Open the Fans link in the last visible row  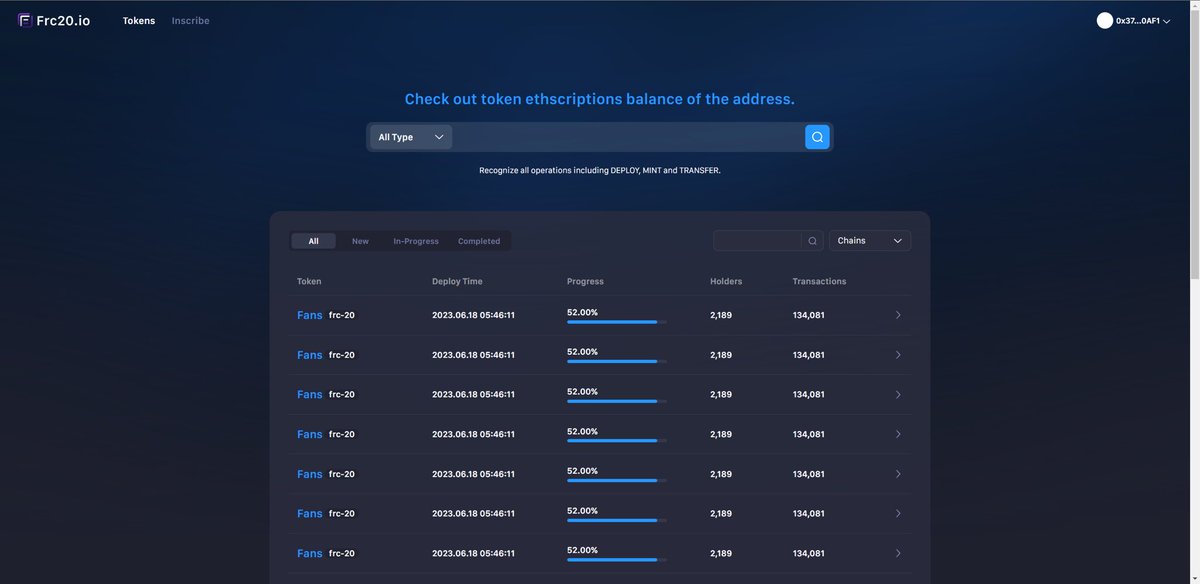(x=310, y=553)
